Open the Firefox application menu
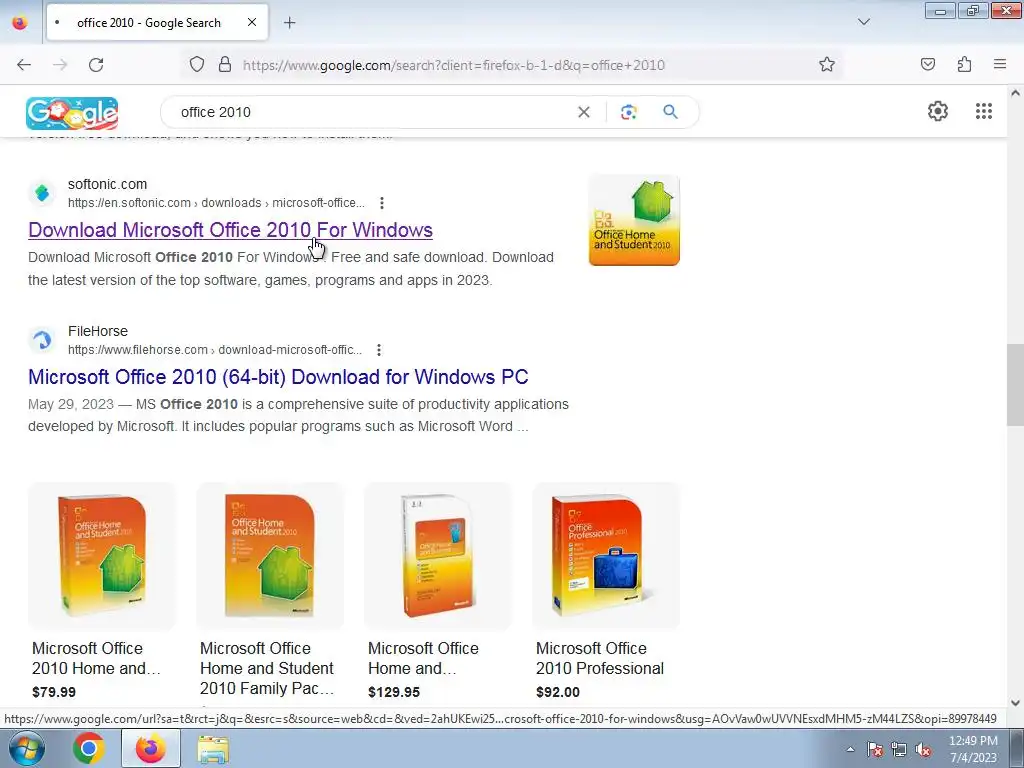This screenshot has height=768, width=1024. pos(1000,64)
